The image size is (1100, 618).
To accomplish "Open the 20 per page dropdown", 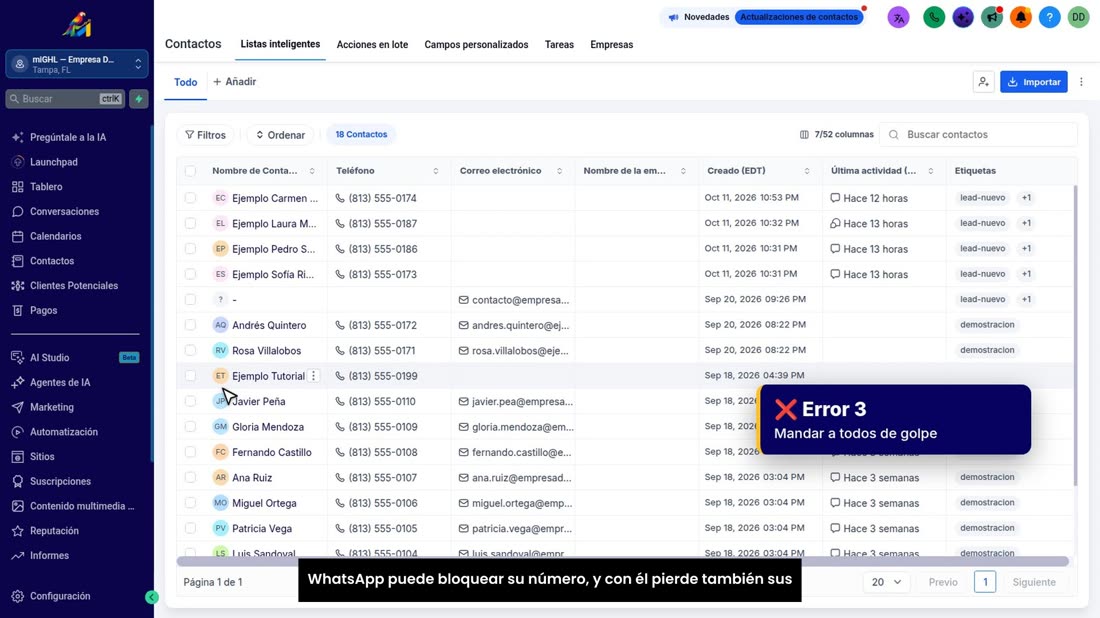I will (886, 582).
